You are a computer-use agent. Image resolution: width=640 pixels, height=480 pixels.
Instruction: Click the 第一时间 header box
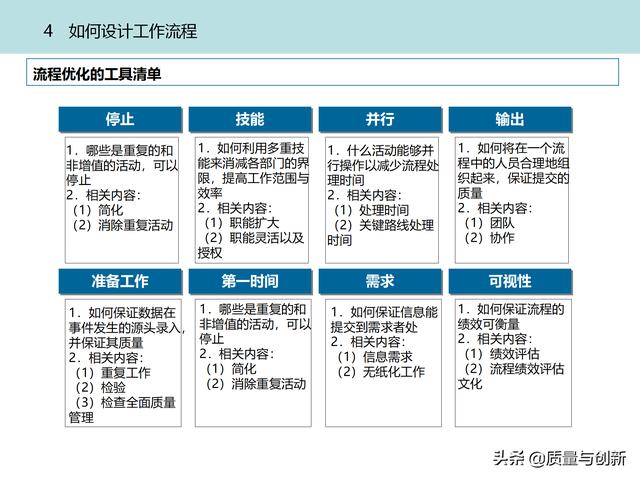[250, 281]
